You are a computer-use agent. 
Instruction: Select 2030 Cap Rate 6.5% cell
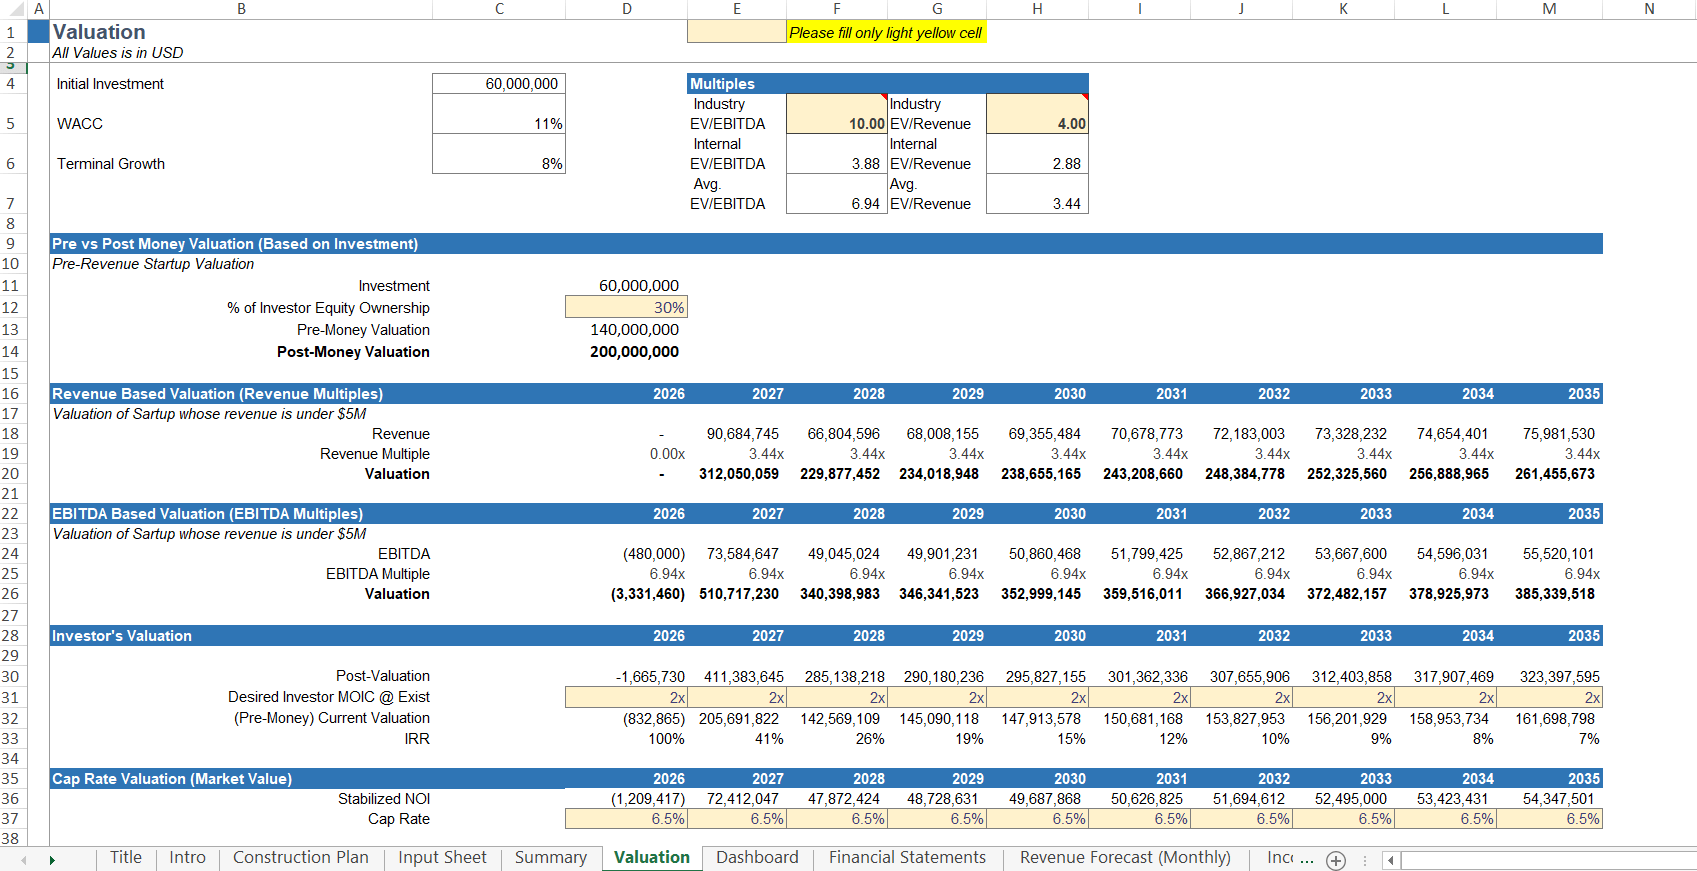click(1037, 819)
